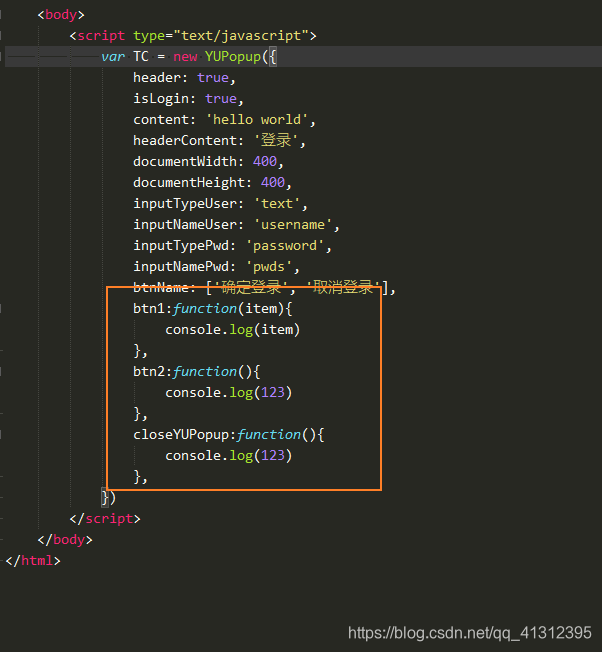This screenshot has height=652, width=602.
Task: Click the opening script tag
Action: (x=193, y=36)
